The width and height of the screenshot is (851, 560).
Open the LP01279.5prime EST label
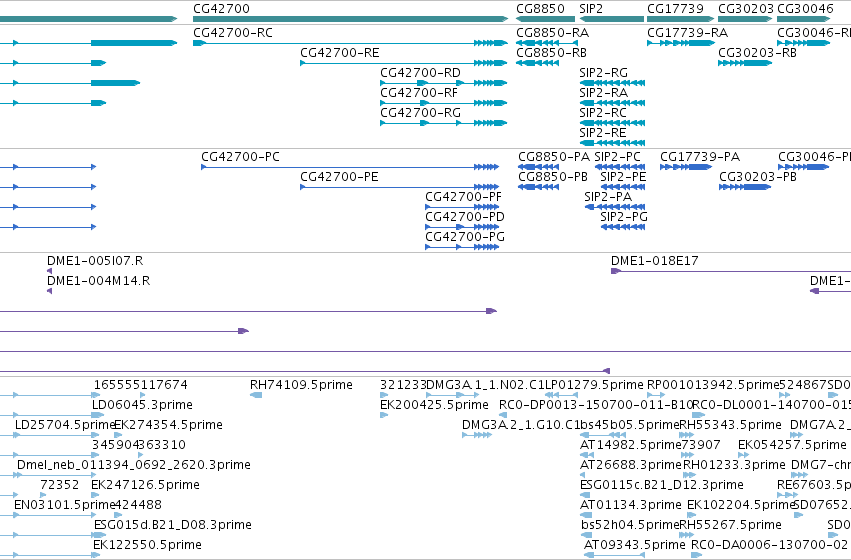[594, 385]
